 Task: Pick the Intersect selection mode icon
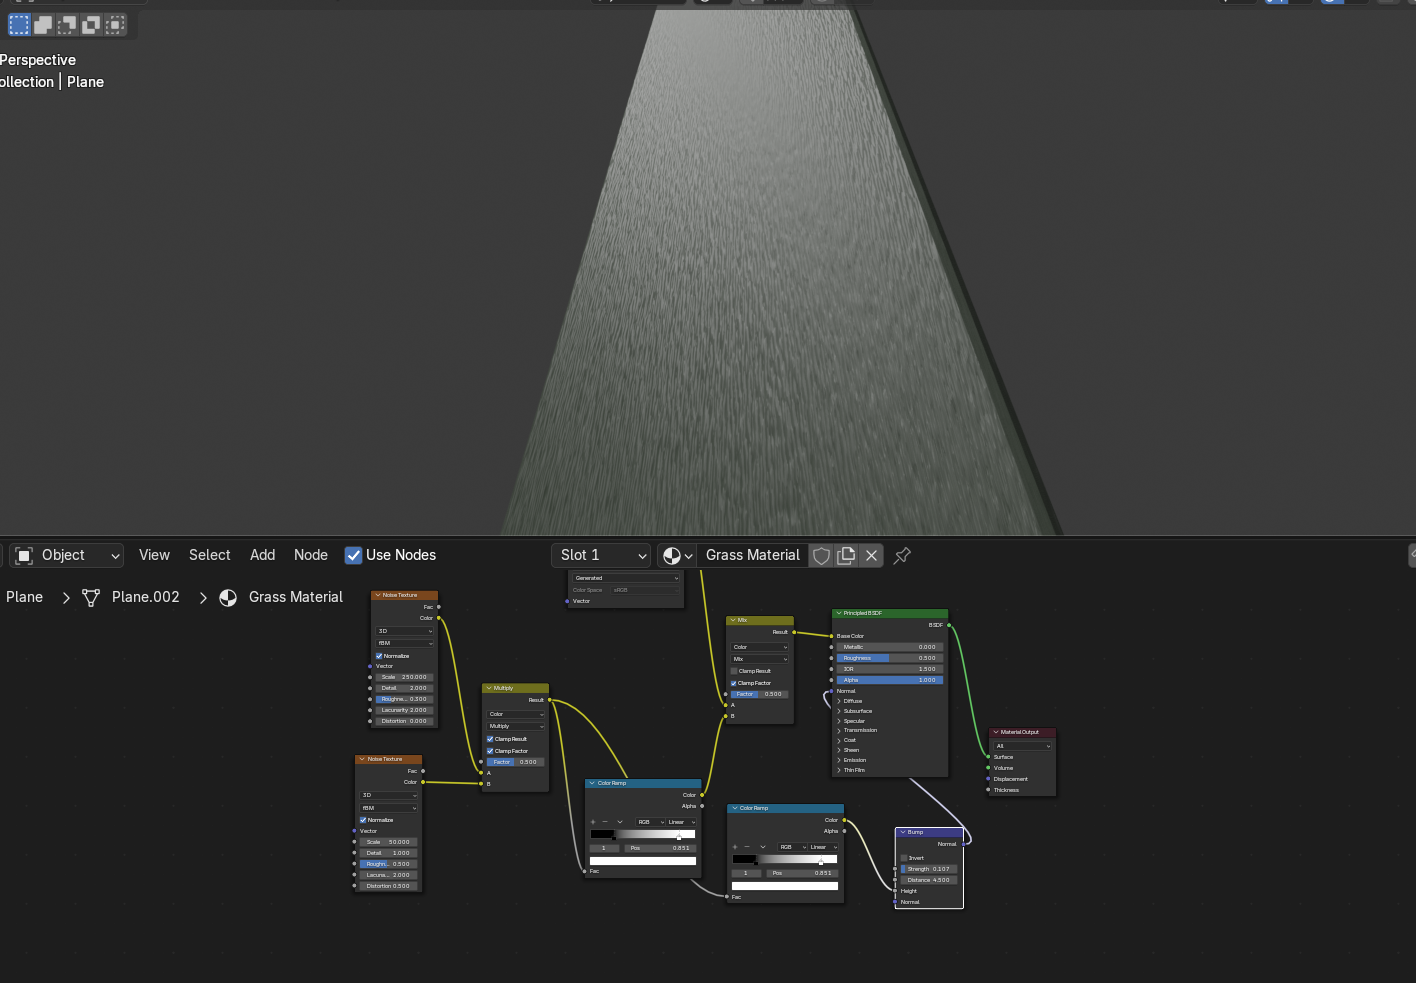[x=115, y=24]
